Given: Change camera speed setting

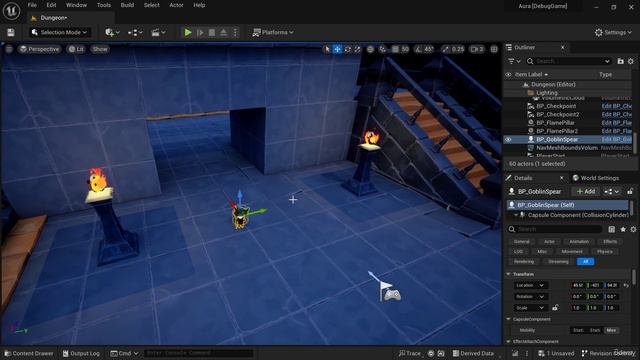Looking at the screenshot, I should (477, 49).
